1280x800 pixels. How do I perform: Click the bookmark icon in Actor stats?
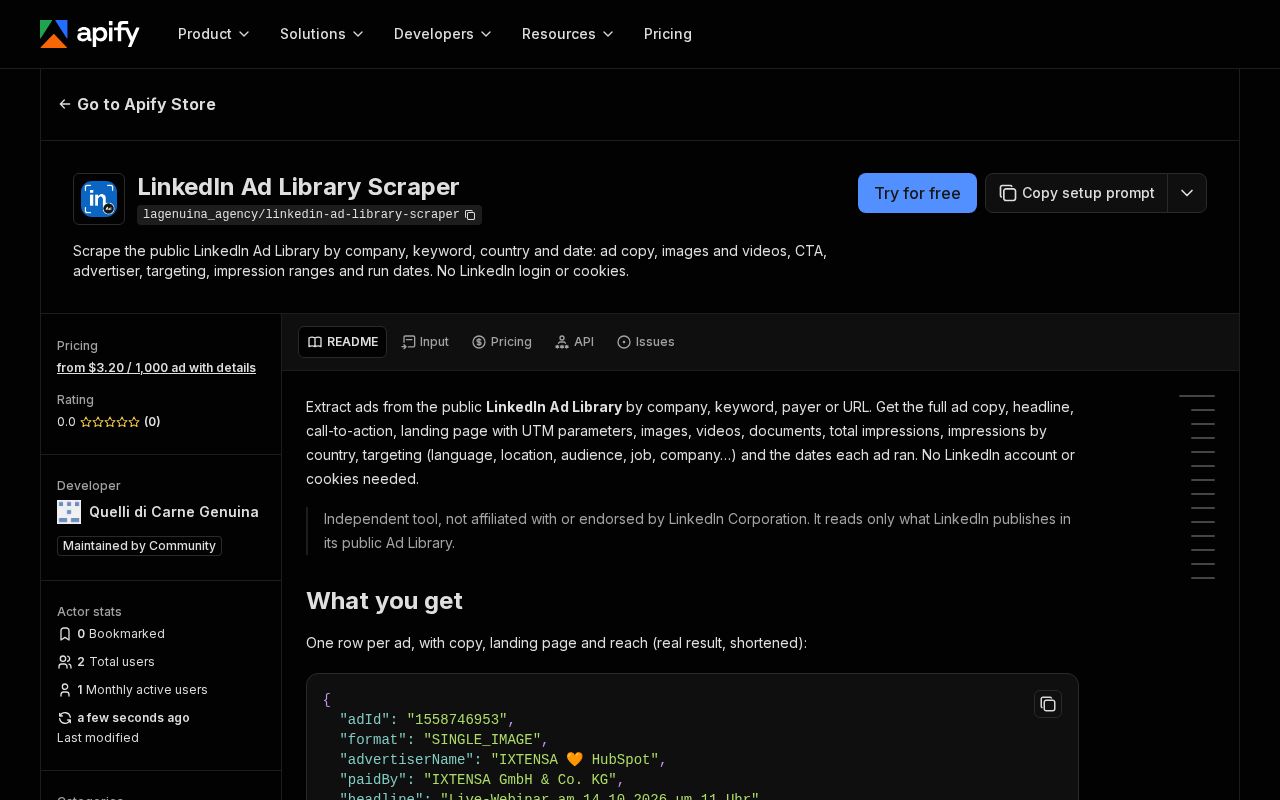[x=65, y=634]
